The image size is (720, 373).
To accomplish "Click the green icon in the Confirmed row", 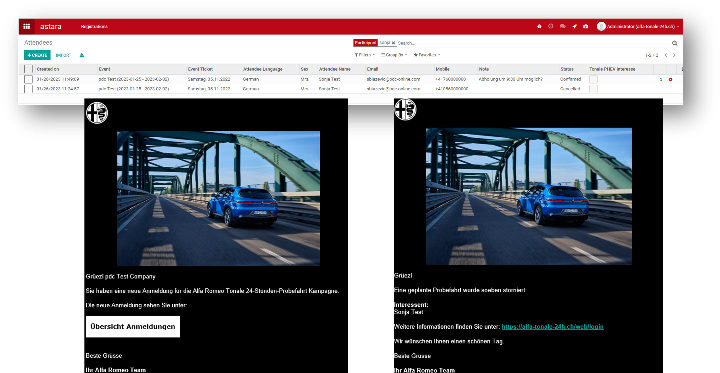I will (661, 79).
